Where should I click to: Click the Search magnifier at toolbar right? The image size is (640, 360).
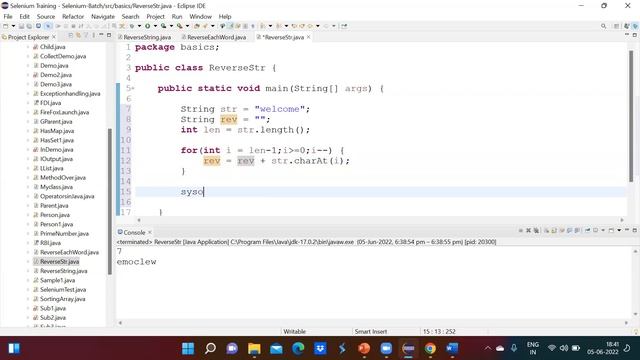click(x=603, y=26)
